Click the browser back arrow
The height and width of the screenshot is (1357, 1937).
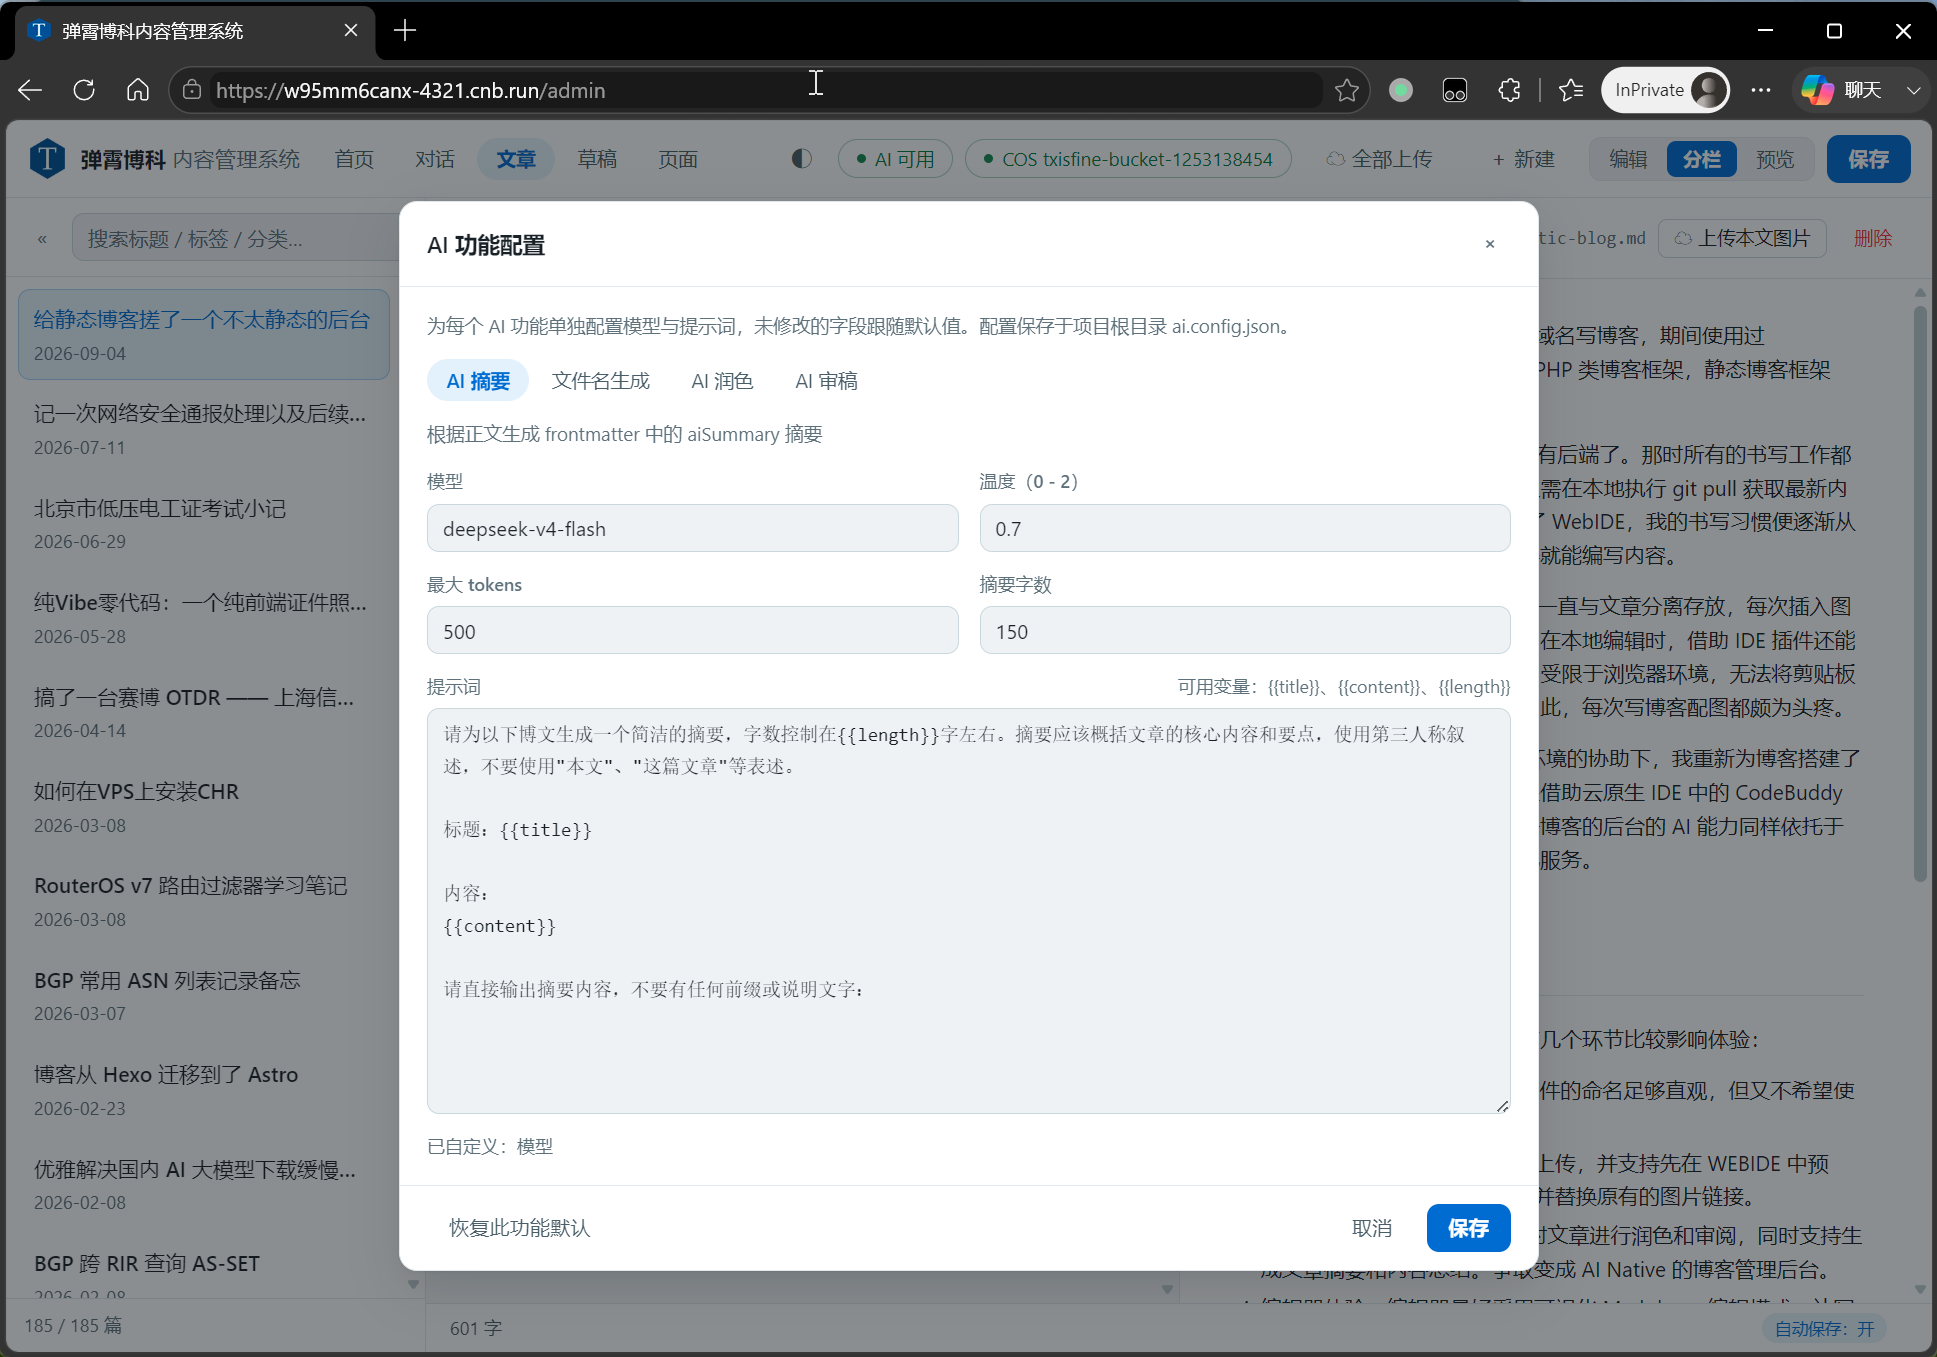pos(30,90)
